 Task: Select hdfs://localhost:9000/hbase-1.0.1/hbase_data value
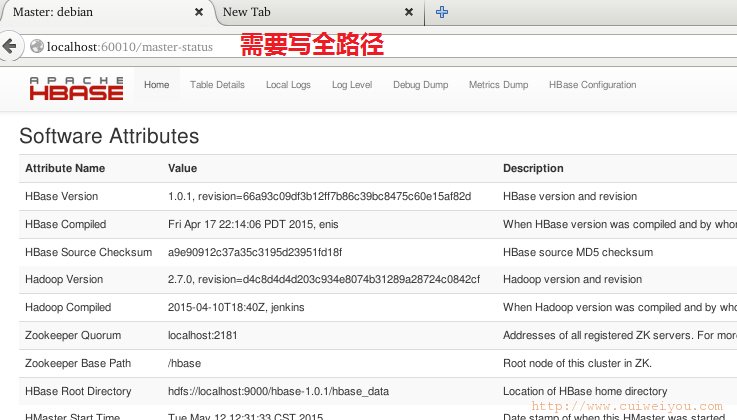(x=278, y=391)
